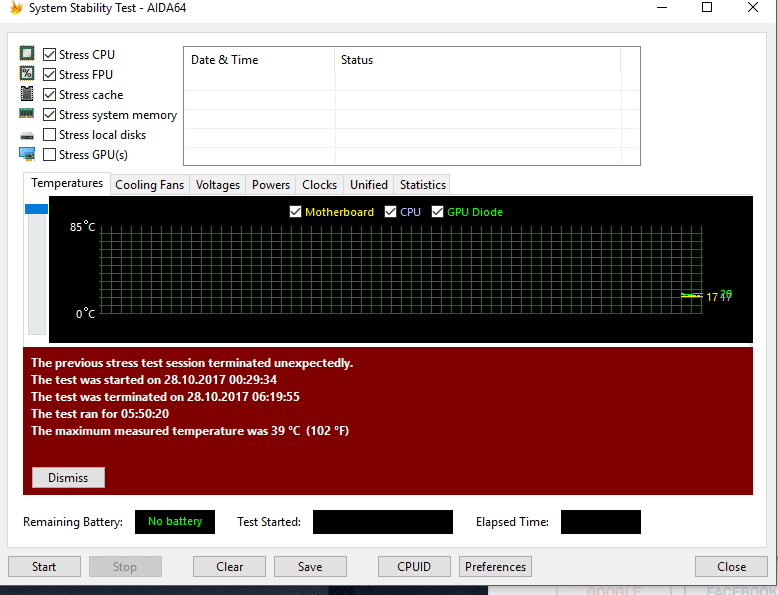The height and width of the screenshot is (595, 778).
Task: Click 'previous stress test session terminated unexpectedly' text
Action: tap(192, 363)
